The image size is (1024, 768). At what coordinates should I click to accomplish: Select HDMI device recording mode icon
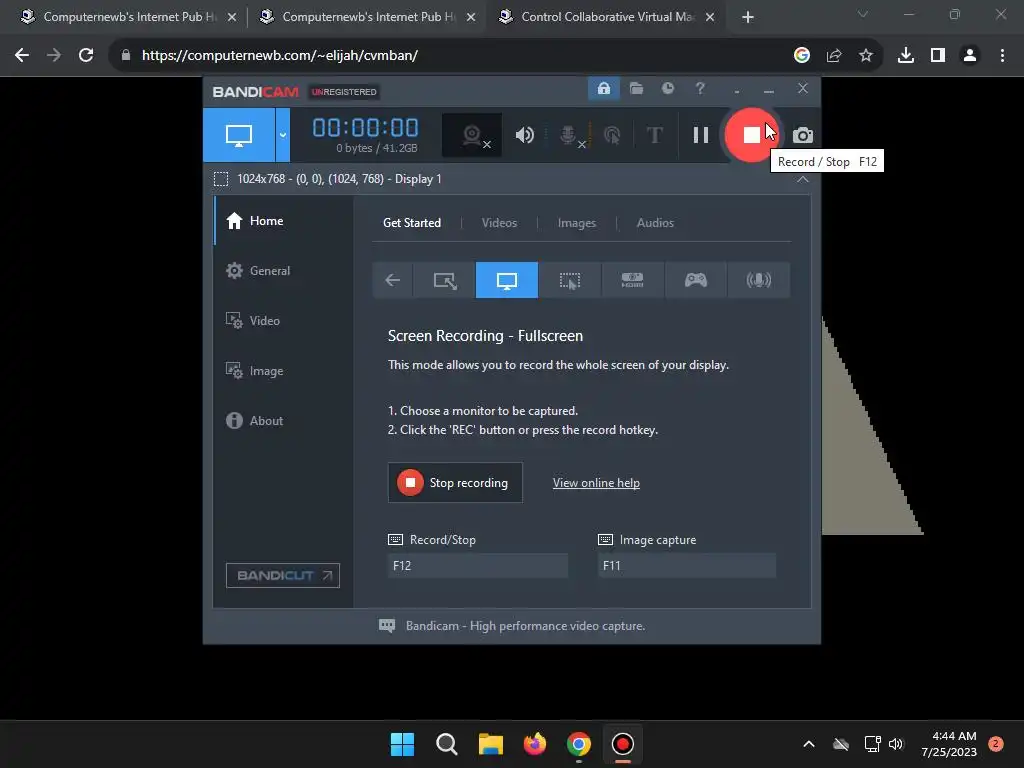632,280
